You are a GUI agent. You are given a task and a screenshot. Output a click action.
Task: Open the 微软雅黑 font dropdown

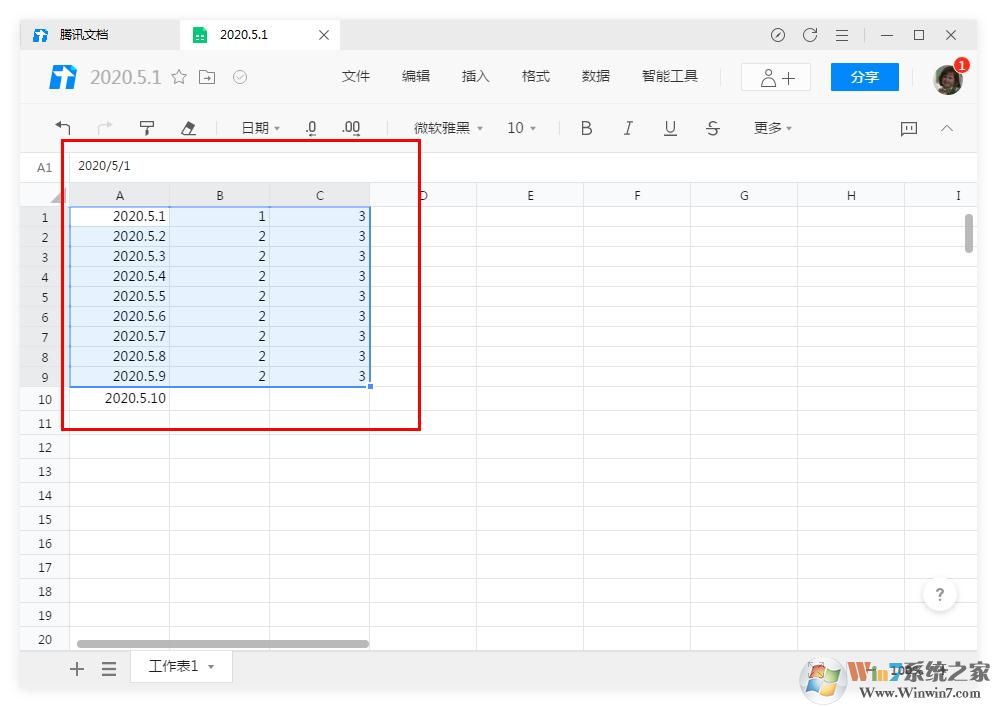(x=443, y=128)
